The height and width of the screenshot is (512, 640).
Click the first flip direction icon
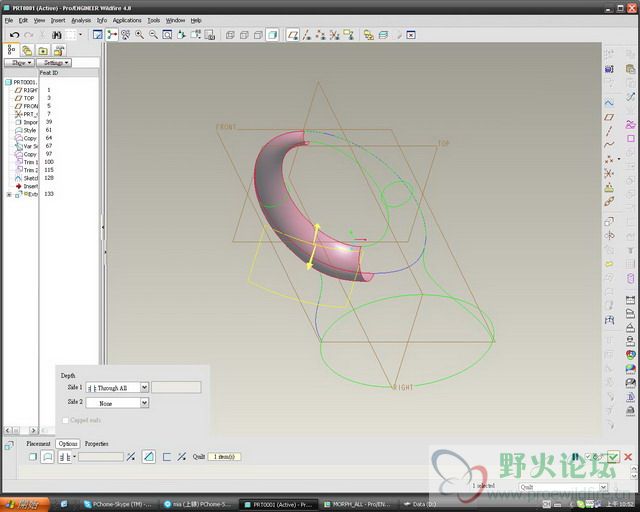click(131, 457)
